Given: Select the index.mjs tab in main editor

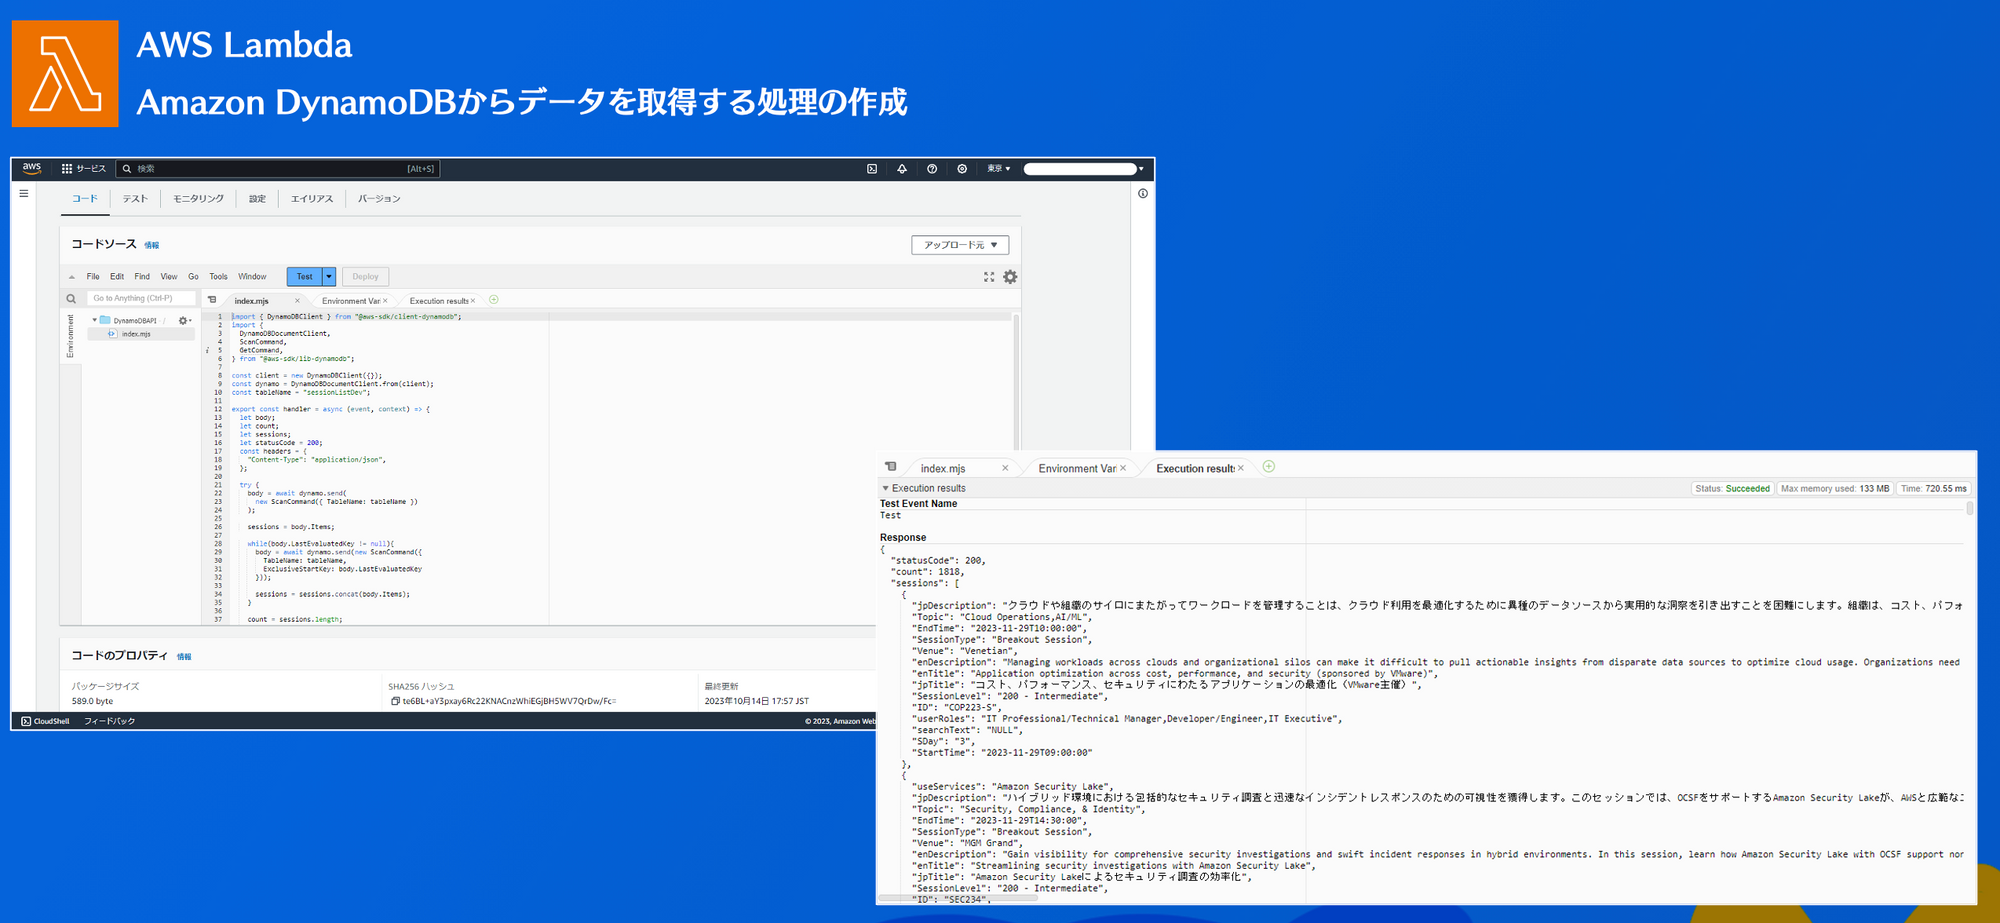Looking at the screenshot, I should pyautogui.click(x=251, y=301).
